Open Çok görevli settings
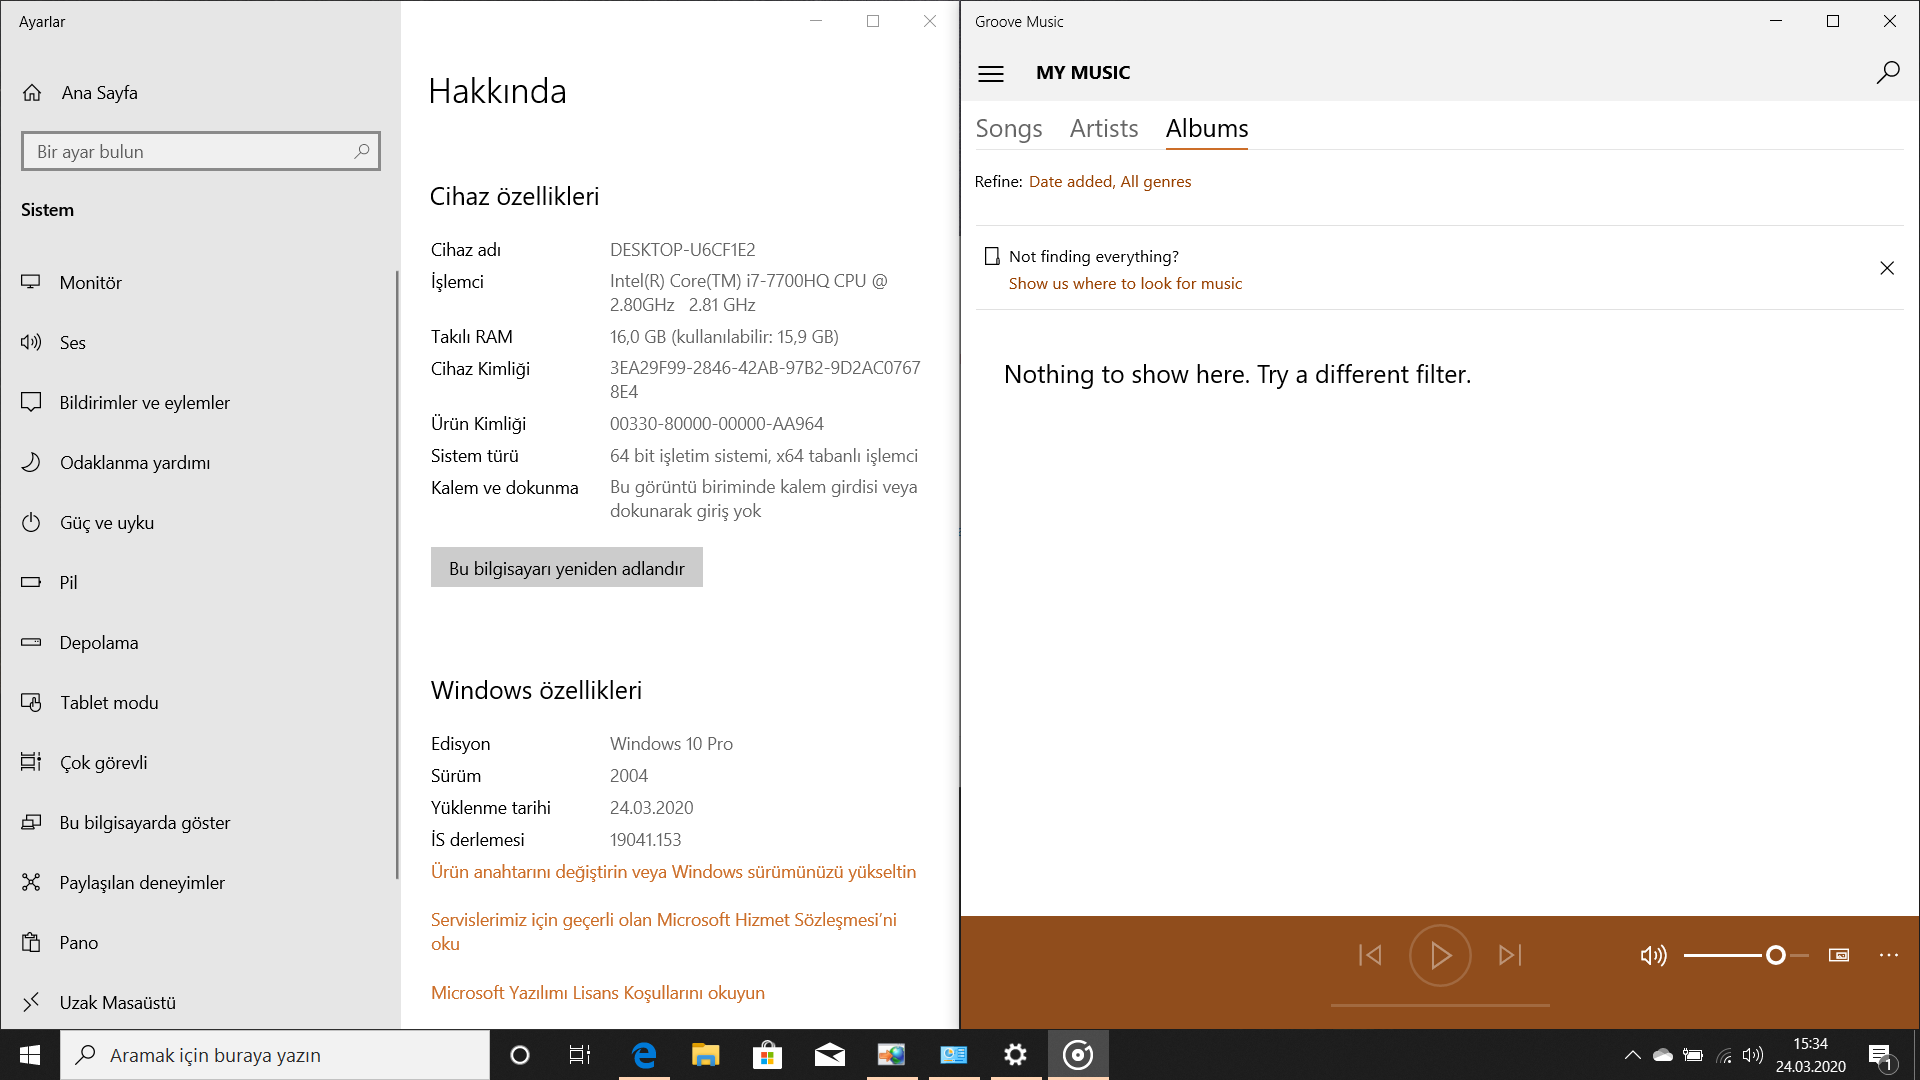Screen dimensions: 1920x1080 pyautogui.click(x=200, y=762)
